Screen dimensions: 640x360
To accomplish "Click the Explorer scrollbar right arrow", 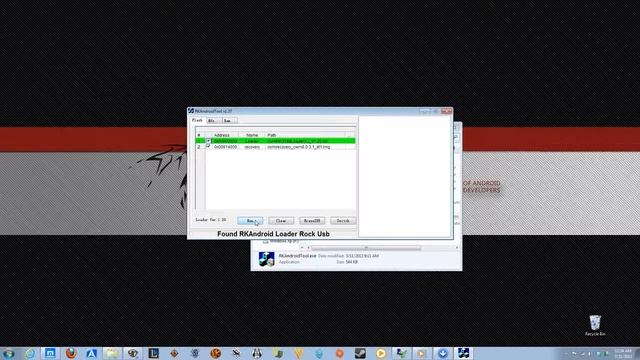I will point(457,248).
